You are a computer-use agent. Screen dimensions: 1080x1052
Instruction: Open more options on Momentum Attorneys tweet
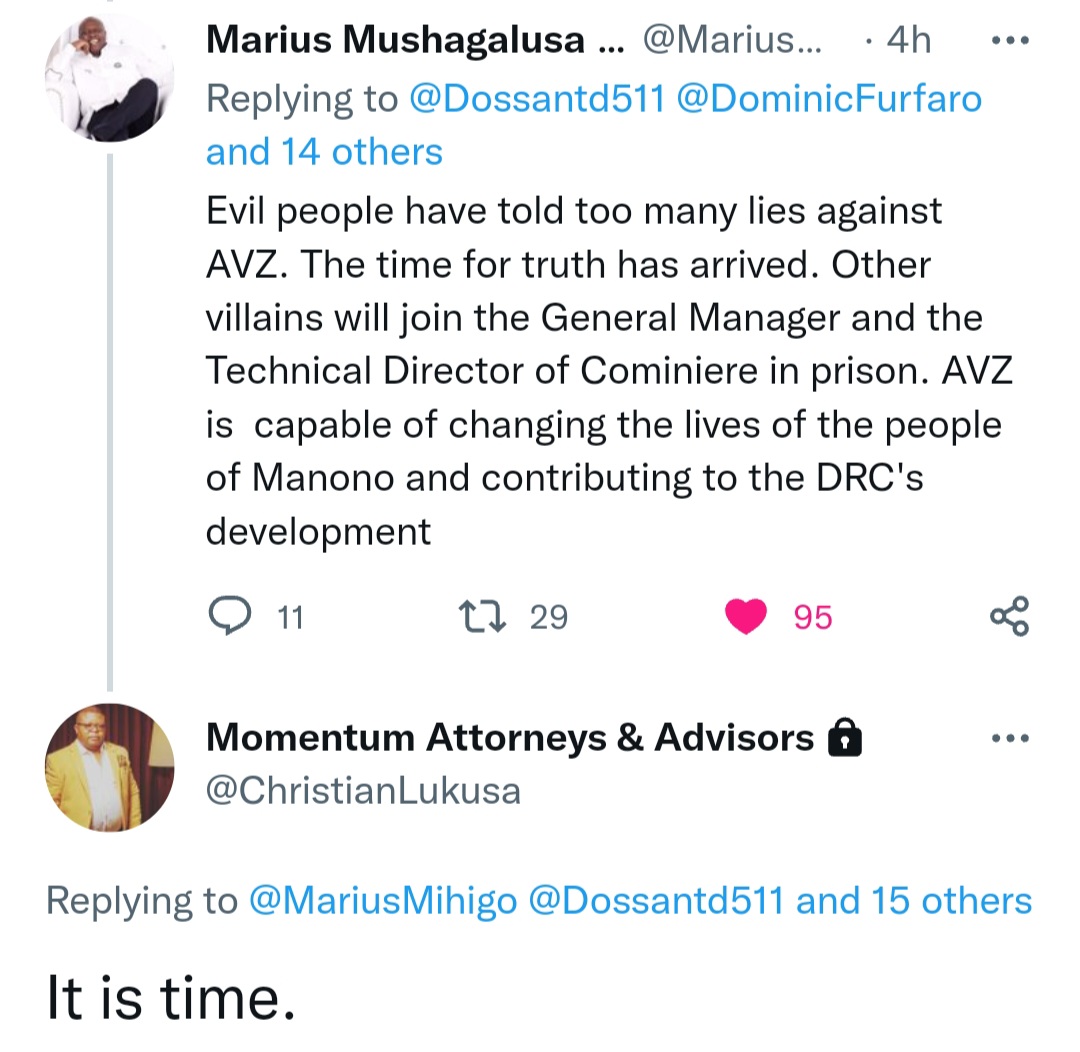click(x=1008, y=740)
